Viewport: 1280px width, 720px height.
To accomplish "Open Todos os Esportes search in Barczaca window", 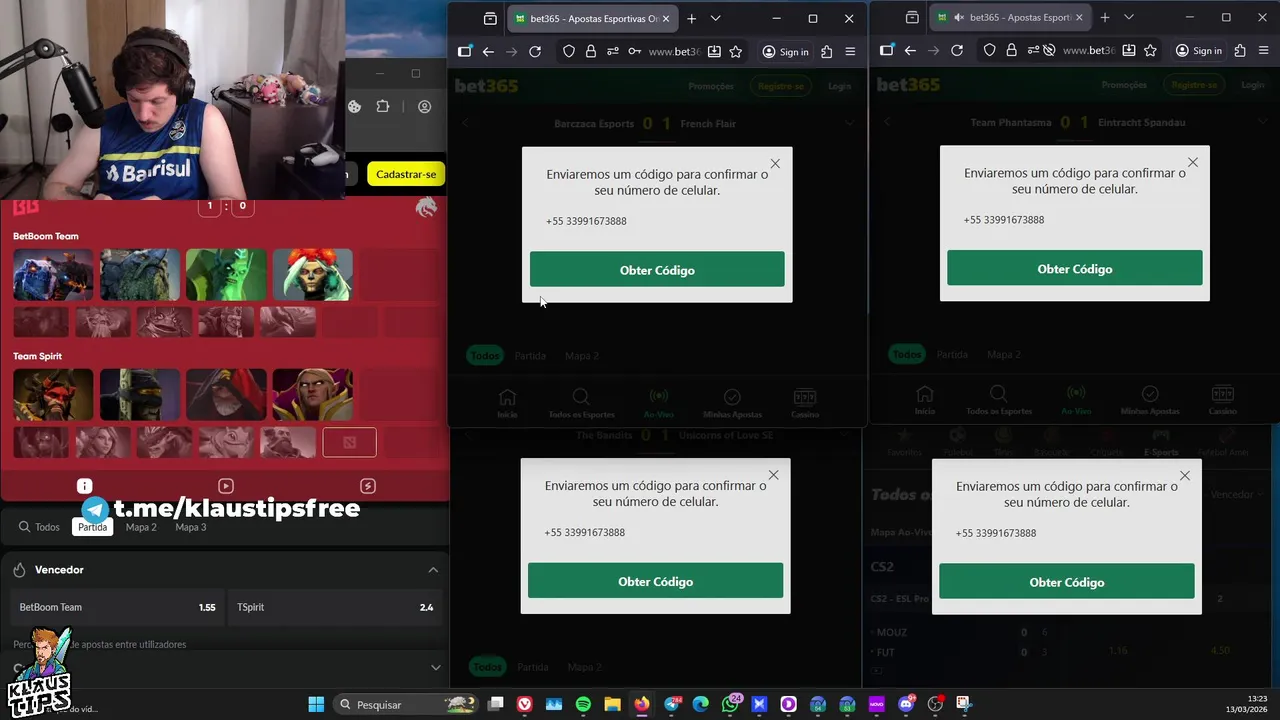I will pos(581,402).
